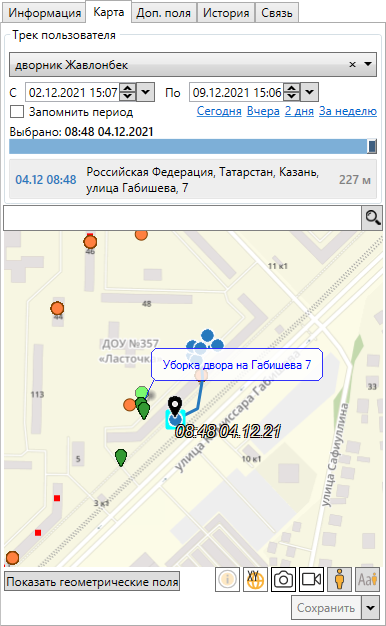Click the orange marker near building 44
386x626 pixels.
[57, 308]
